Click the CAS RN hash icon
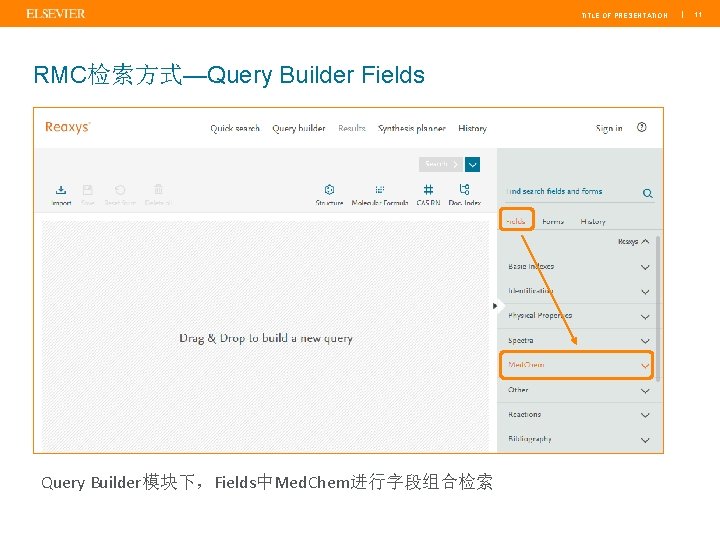720x540 pixels. pos(428,189)
